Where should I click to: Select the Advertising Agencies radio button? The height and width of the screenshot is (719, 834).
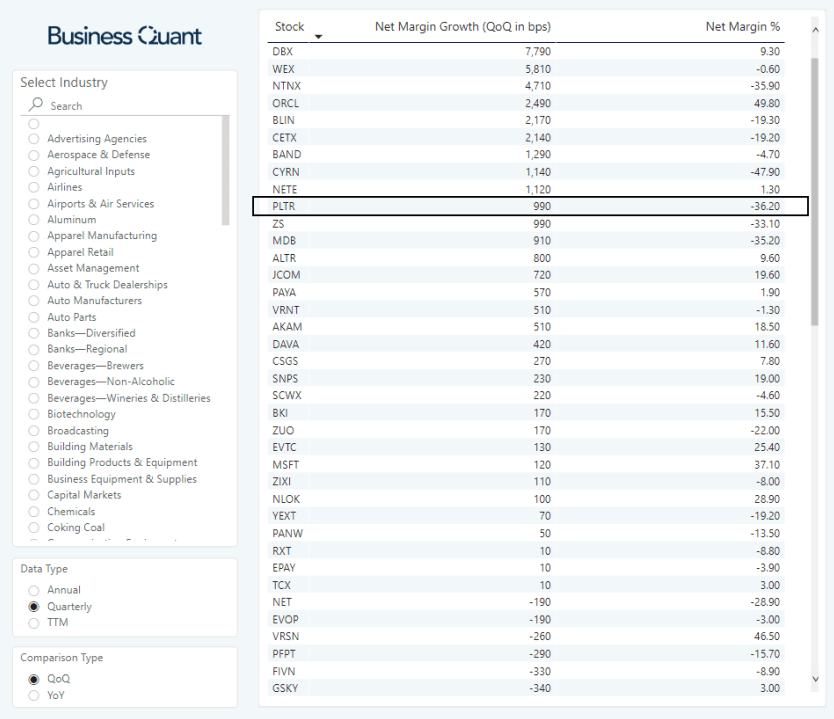click(x=34, y=139)
